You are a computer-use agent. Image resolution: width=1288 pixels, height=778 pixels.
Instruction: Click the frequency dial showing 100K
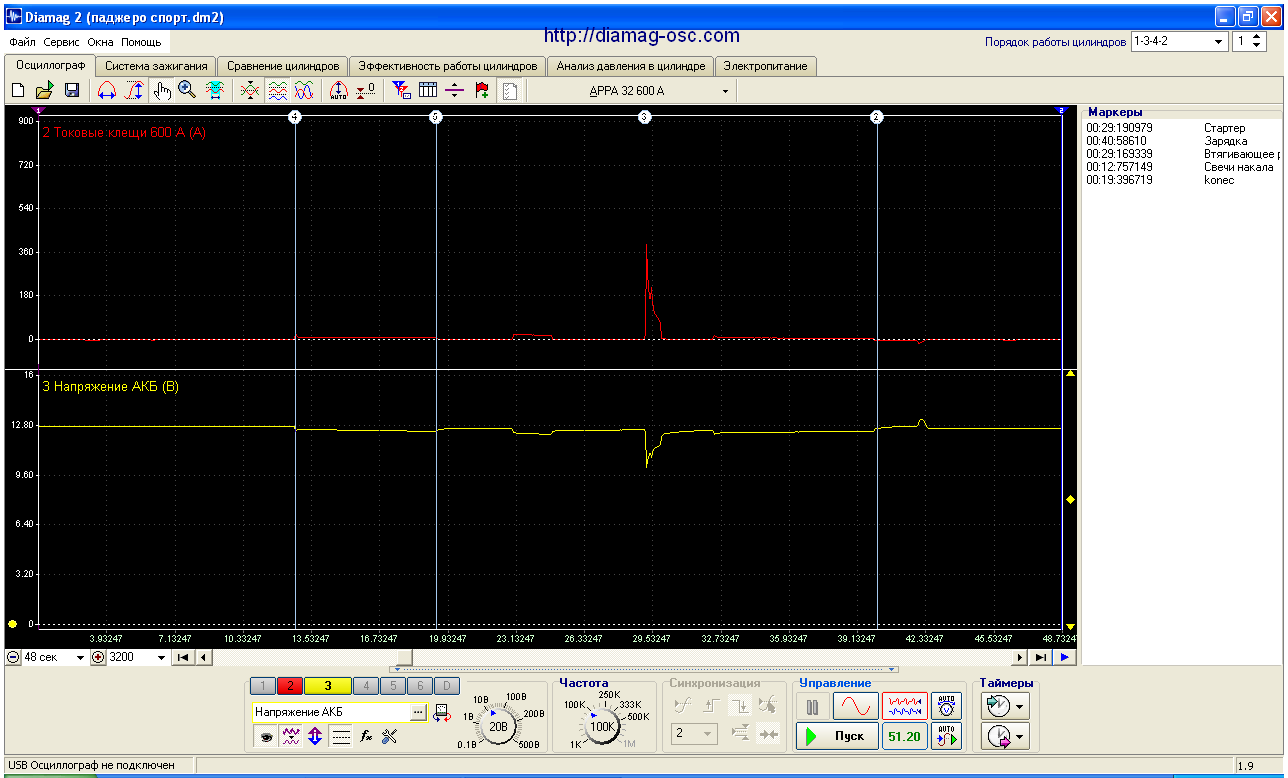pos(603,726)
